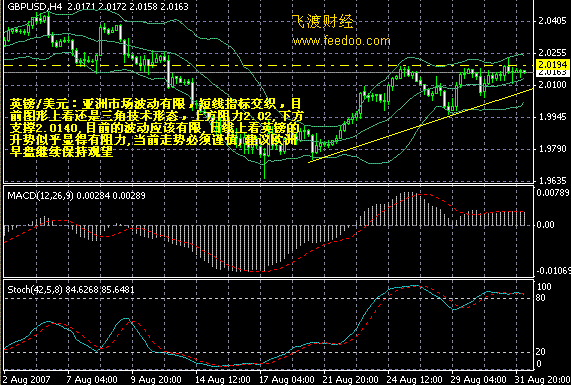Select the Stoch(42,5,8) indicator label
This screenshot has width=571, height=385.
[x=36, y=290]
